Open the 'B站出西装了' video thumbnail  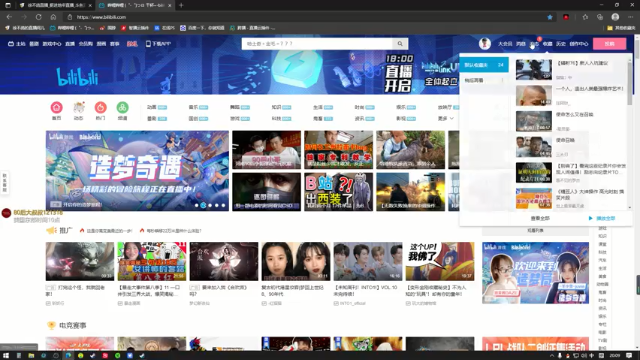click(x=338, y=192)
